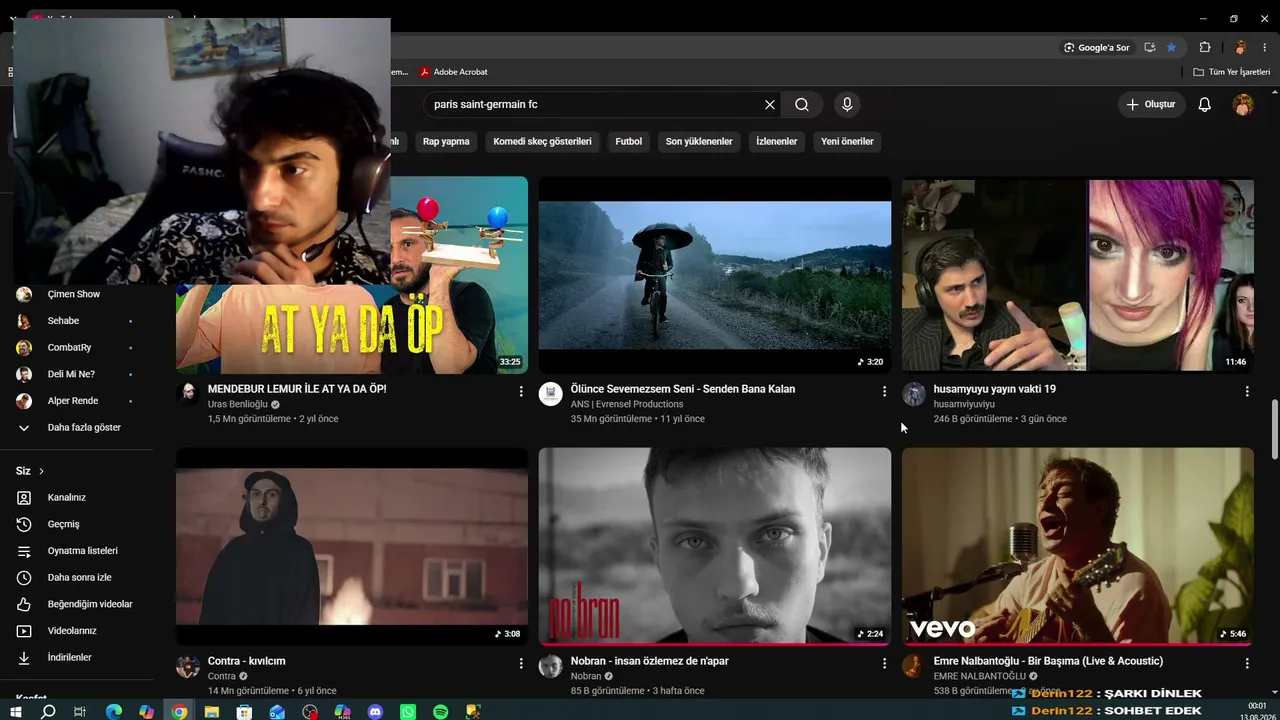Start voice search with the microphone icon
1280x720 pixels.
point(847,104)
